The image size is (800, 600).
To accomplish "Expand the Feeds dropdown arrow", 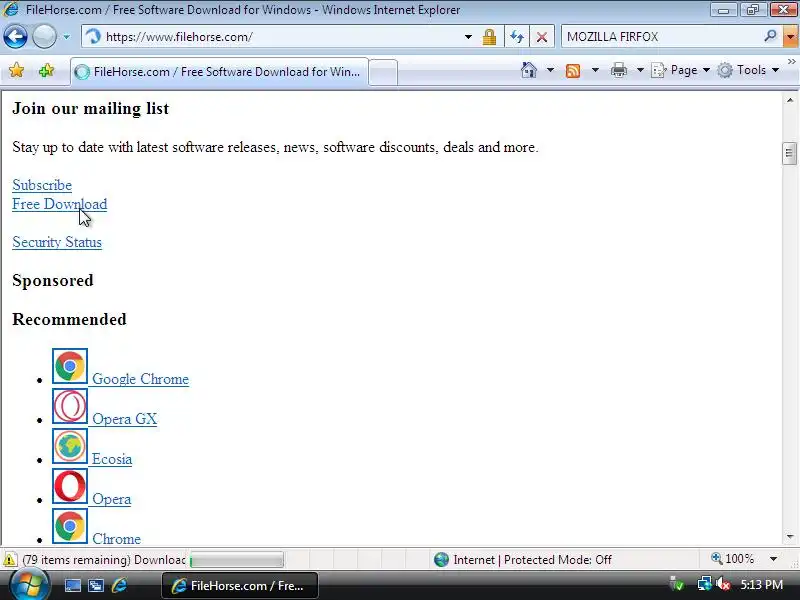I will click(595, 70).
